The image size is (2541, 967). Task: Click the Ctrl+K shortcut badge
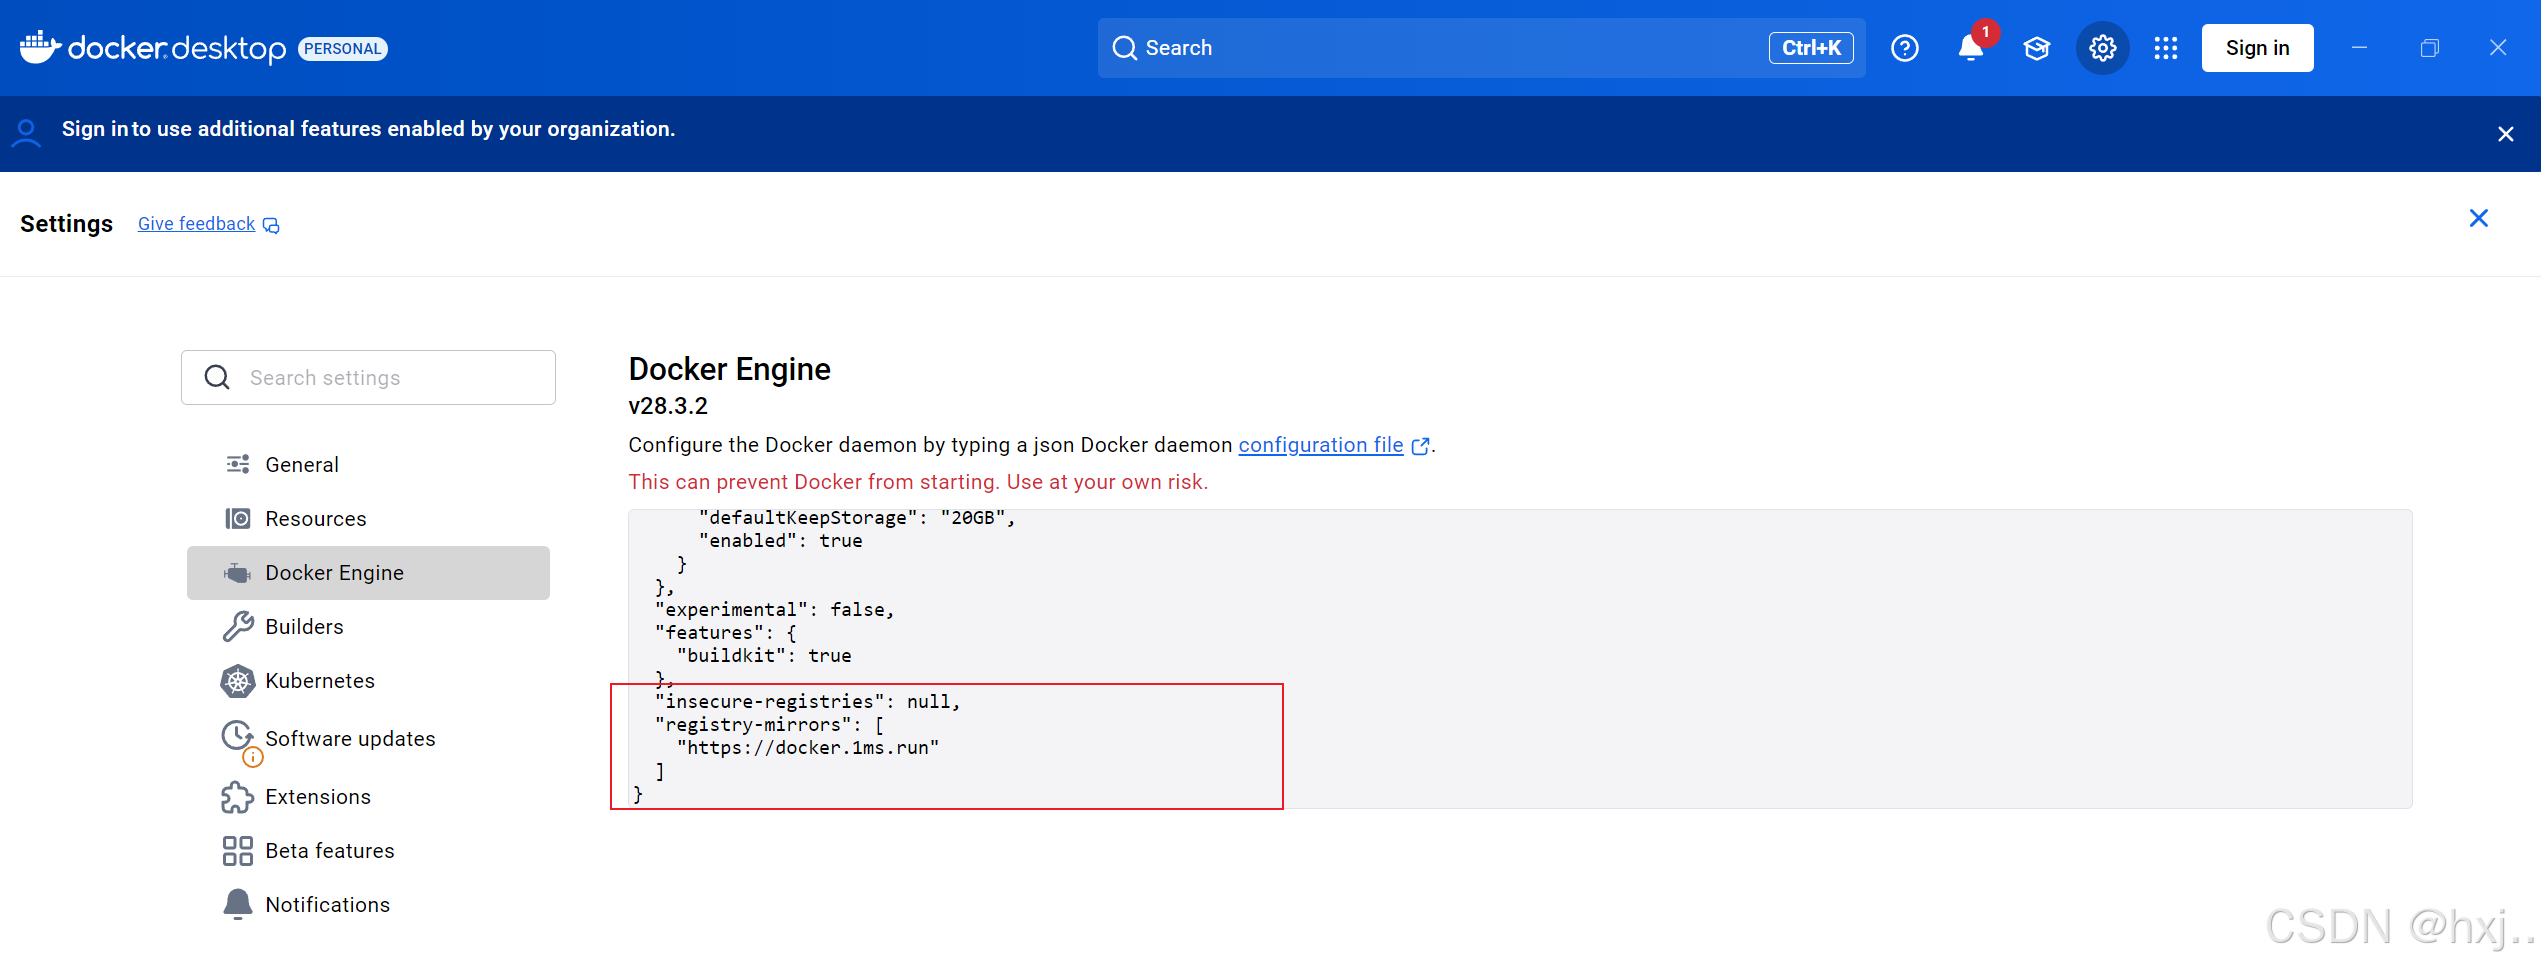pos(1811,48)
